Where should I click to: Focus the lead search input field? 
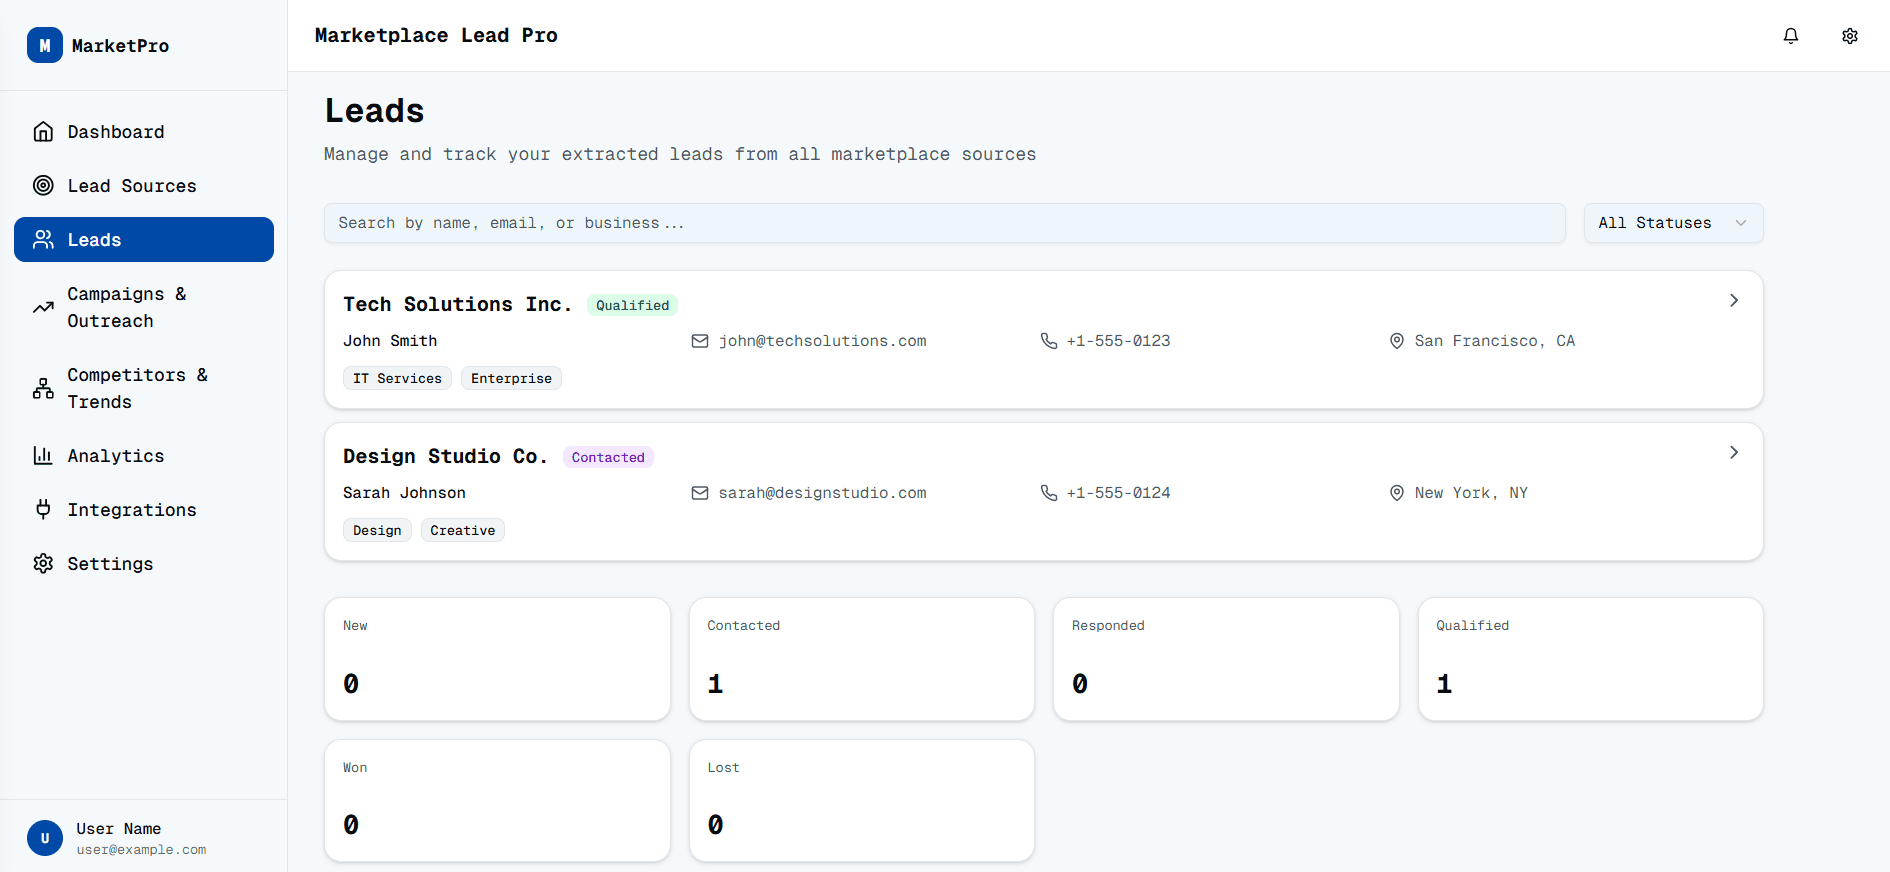coord(943,223)
